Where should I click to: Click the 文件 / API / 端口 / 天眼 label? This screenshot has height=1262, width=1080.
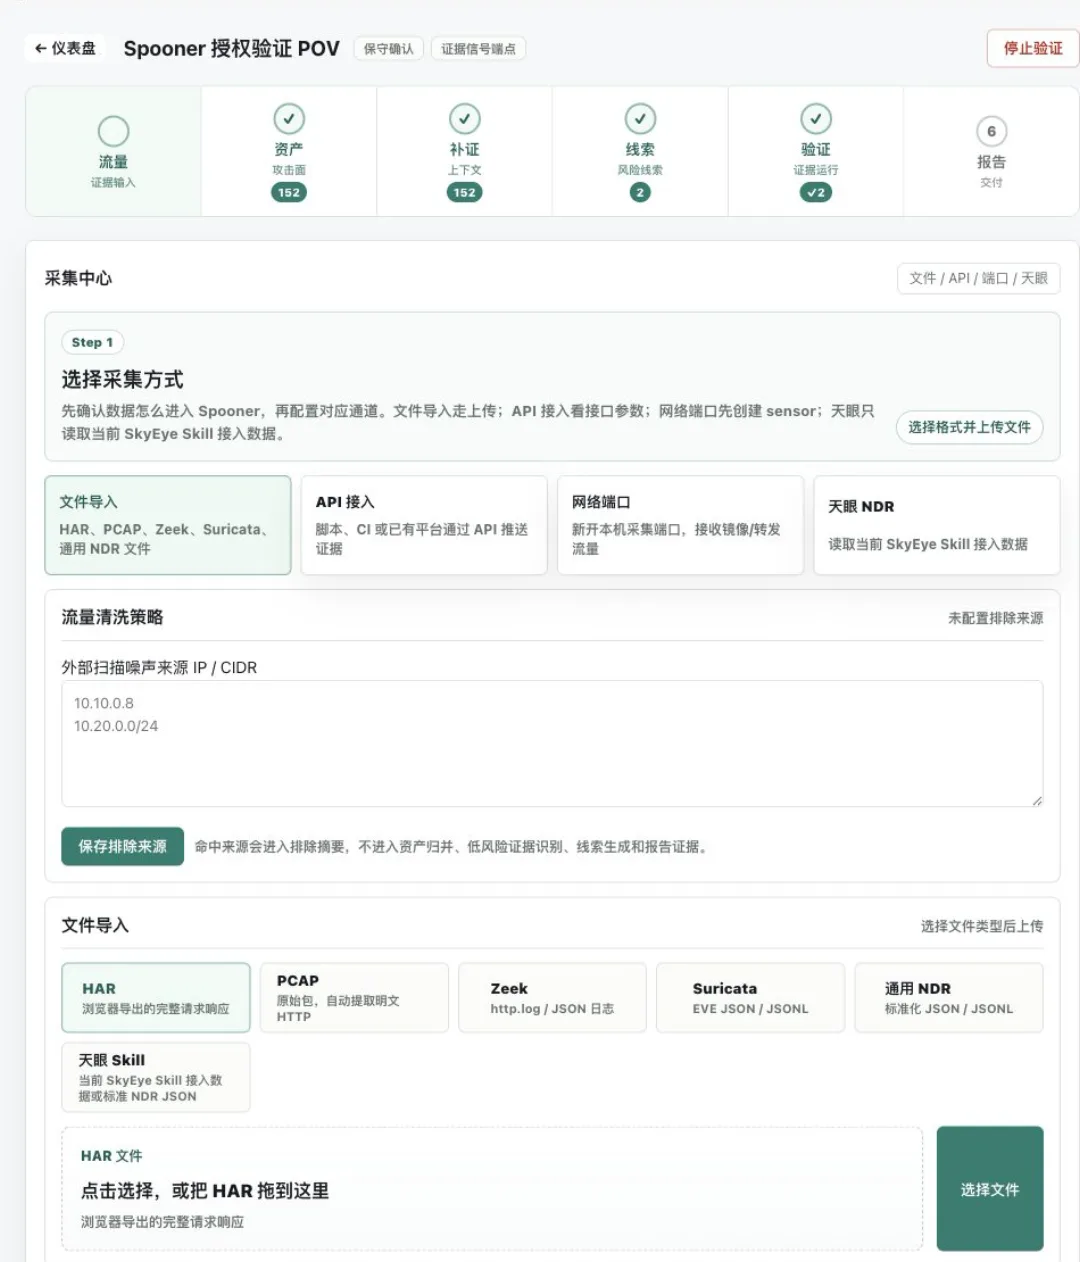[x=978, y=278]
